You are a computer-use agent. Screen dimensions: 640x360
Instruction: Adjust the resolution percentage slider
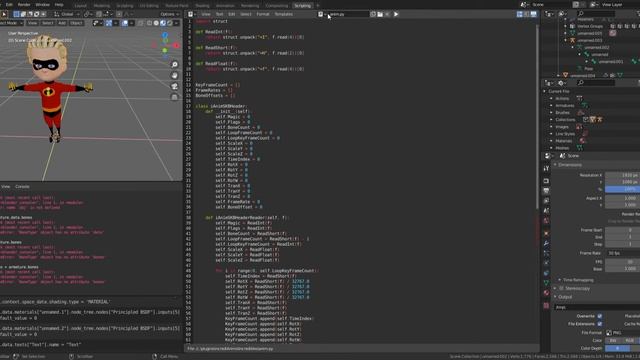point(622,189)
